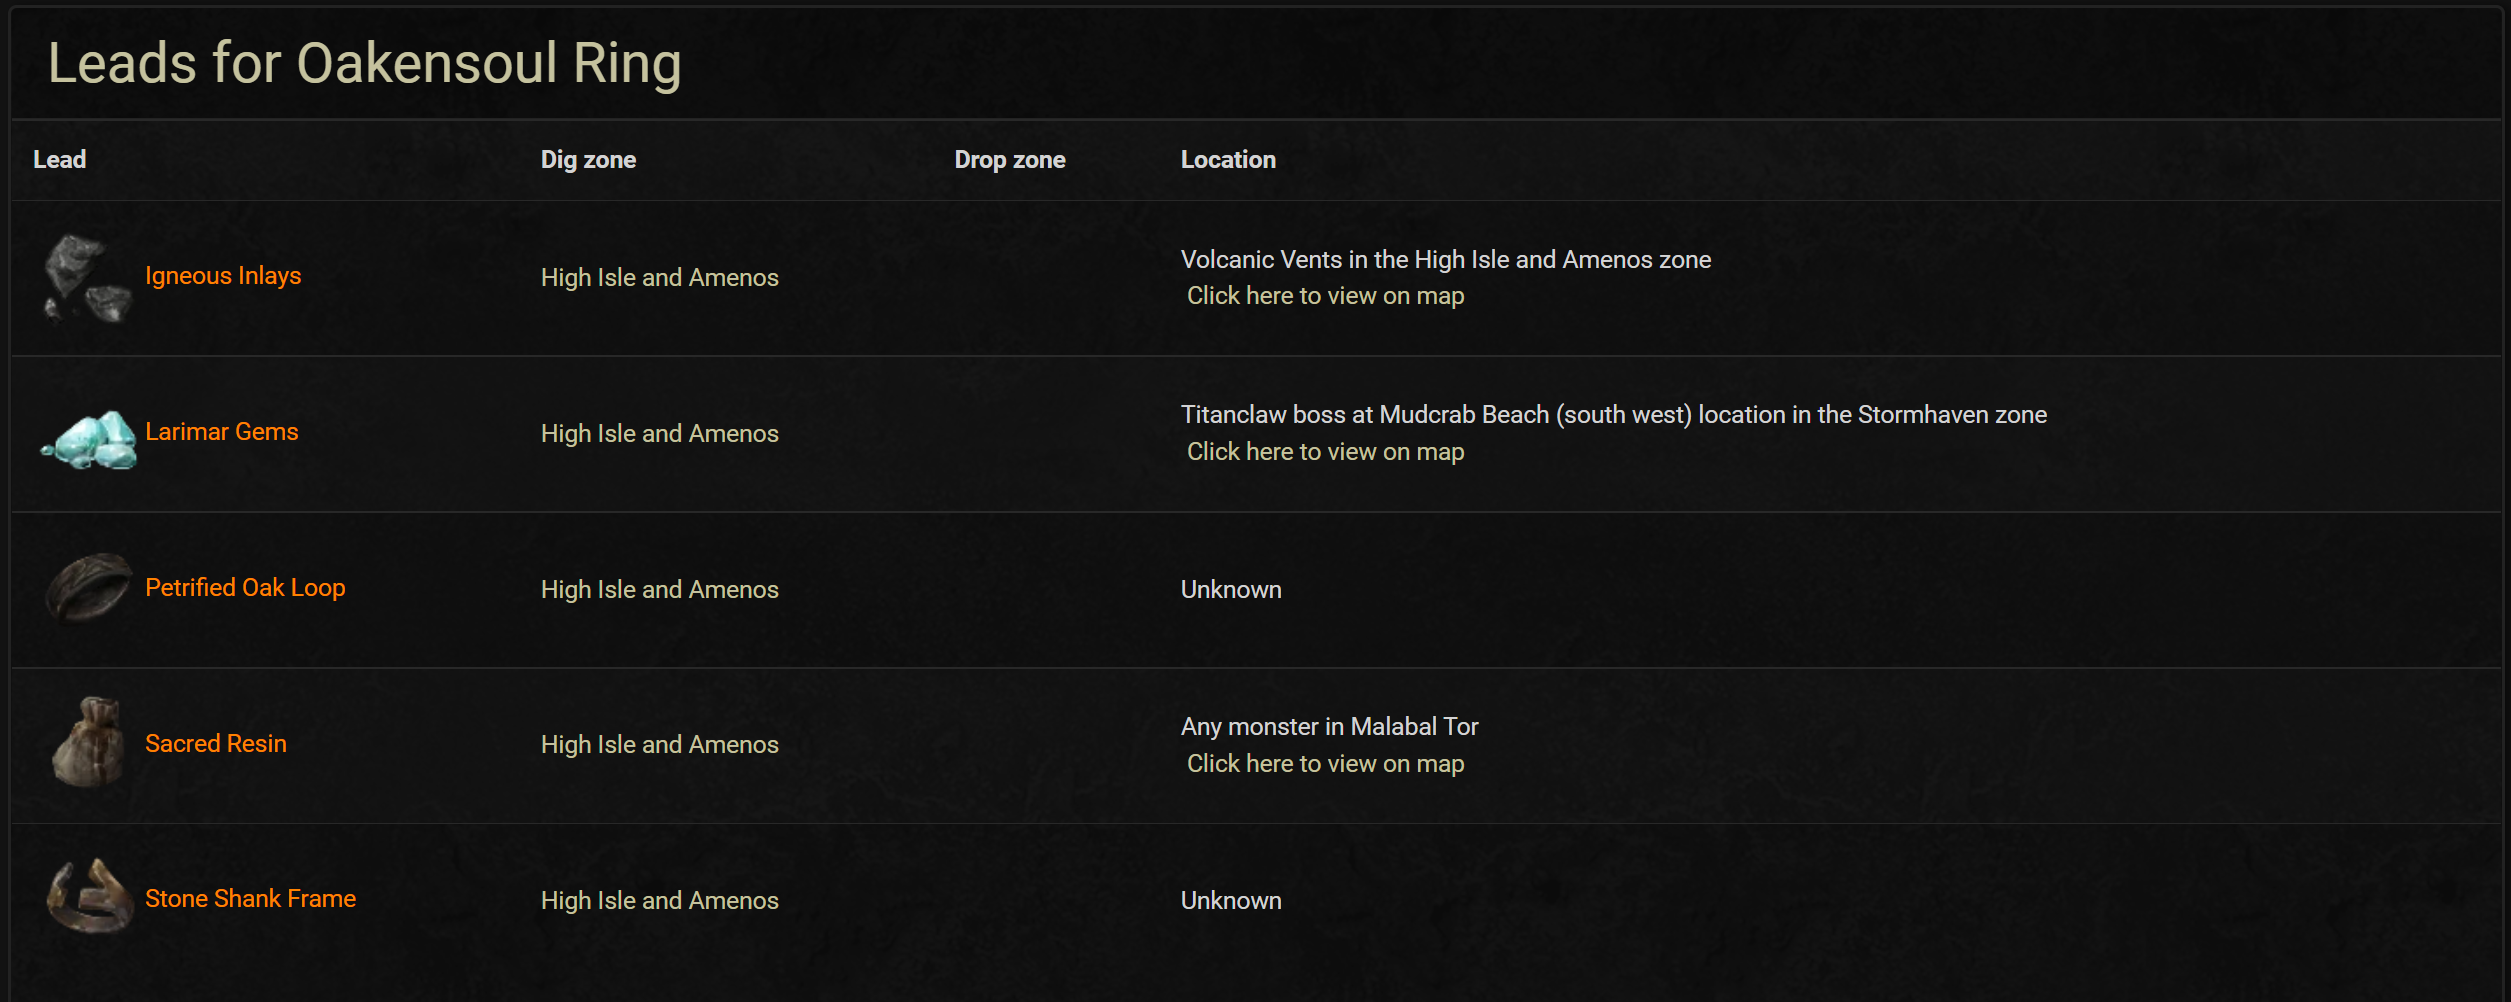Click the Location column header

(1228, 160)
